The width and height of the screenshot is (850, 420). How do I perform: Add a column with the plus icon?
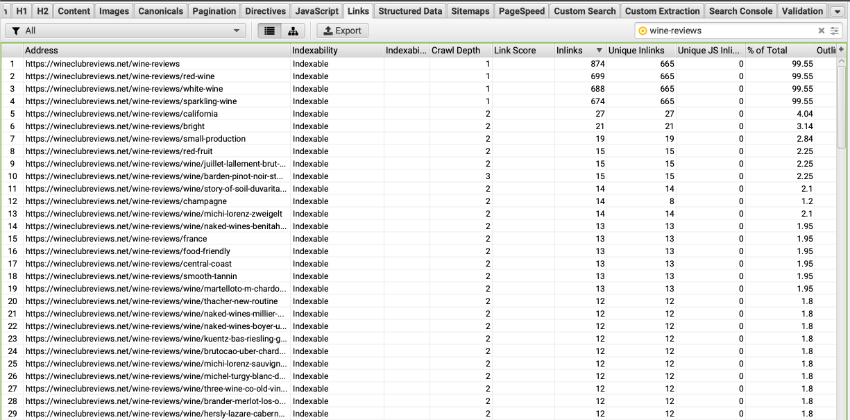click(841, 50)
